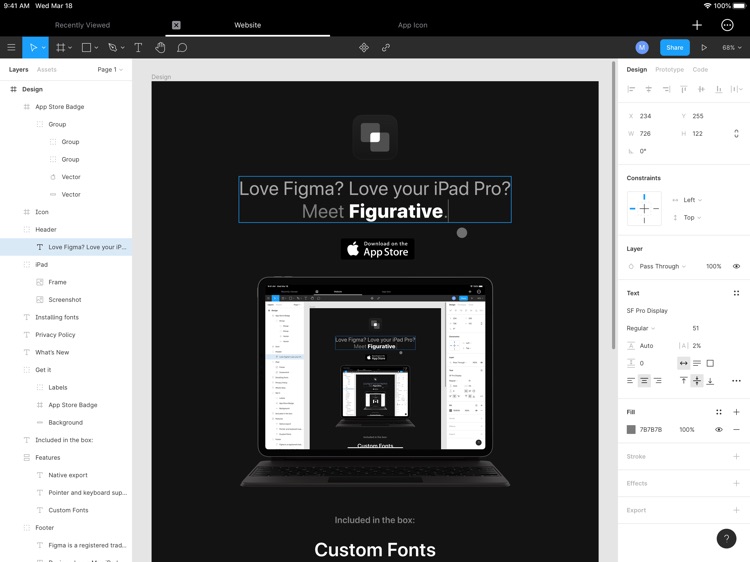Open vertical constraint Top dropdown

tap(692, 218)
